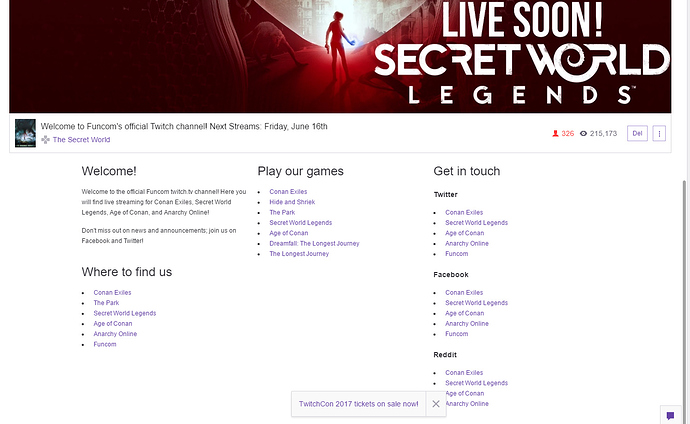The image size is (690, 424).
Task: Click the Get in touch heading
Action: tap(466, 171)
